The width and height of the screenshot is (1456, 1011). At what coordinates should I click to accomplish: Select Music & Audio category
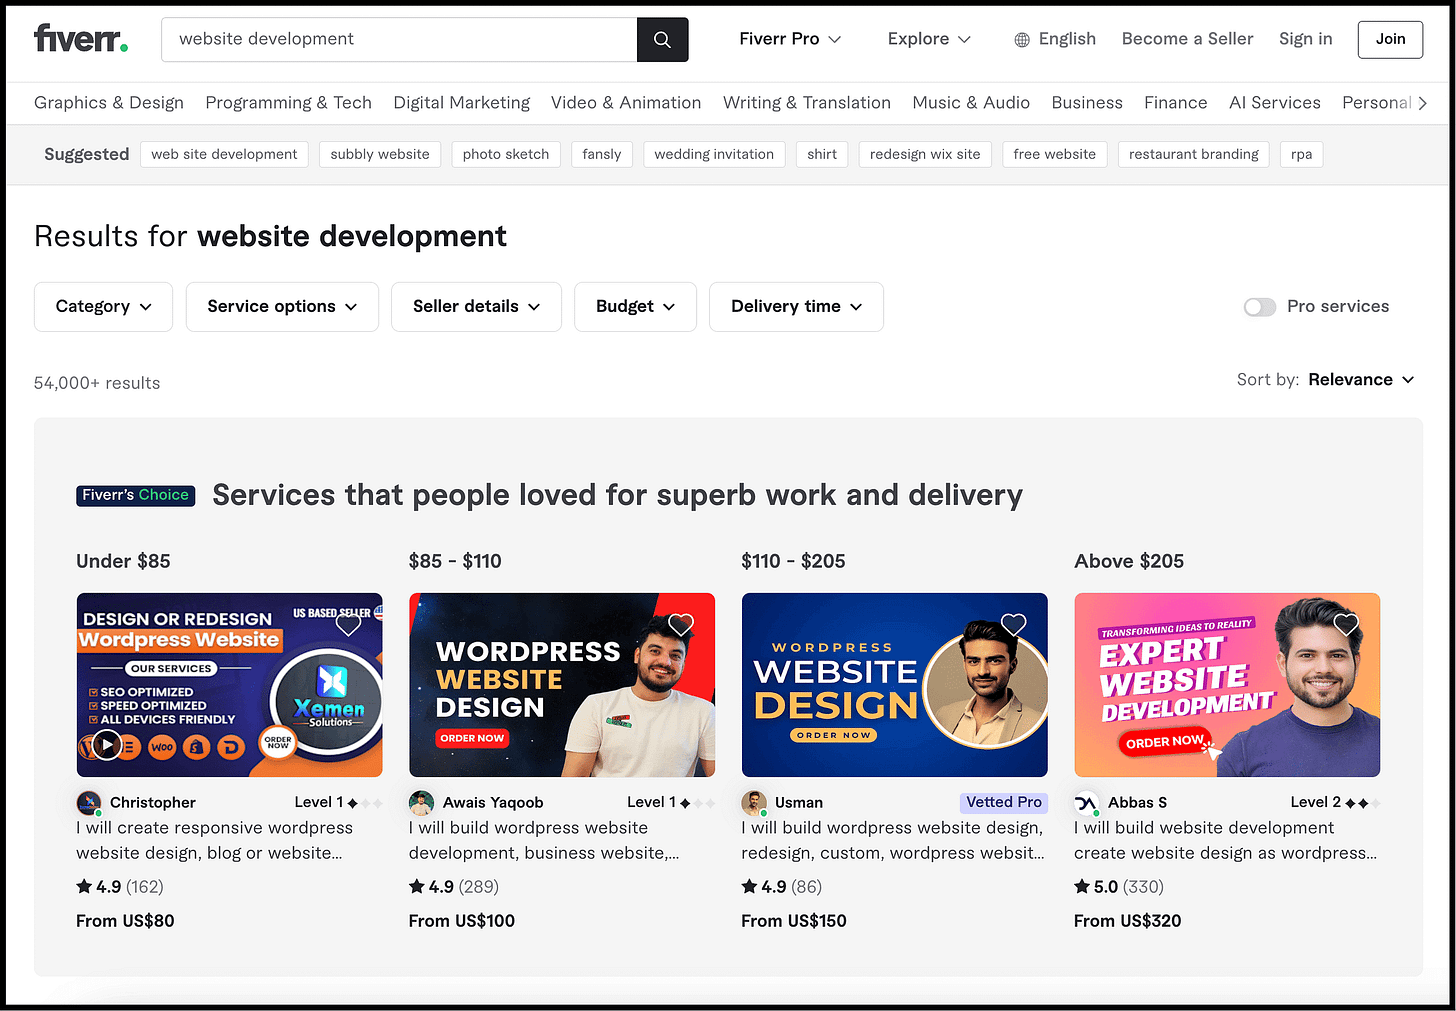(x=971, y=103)
